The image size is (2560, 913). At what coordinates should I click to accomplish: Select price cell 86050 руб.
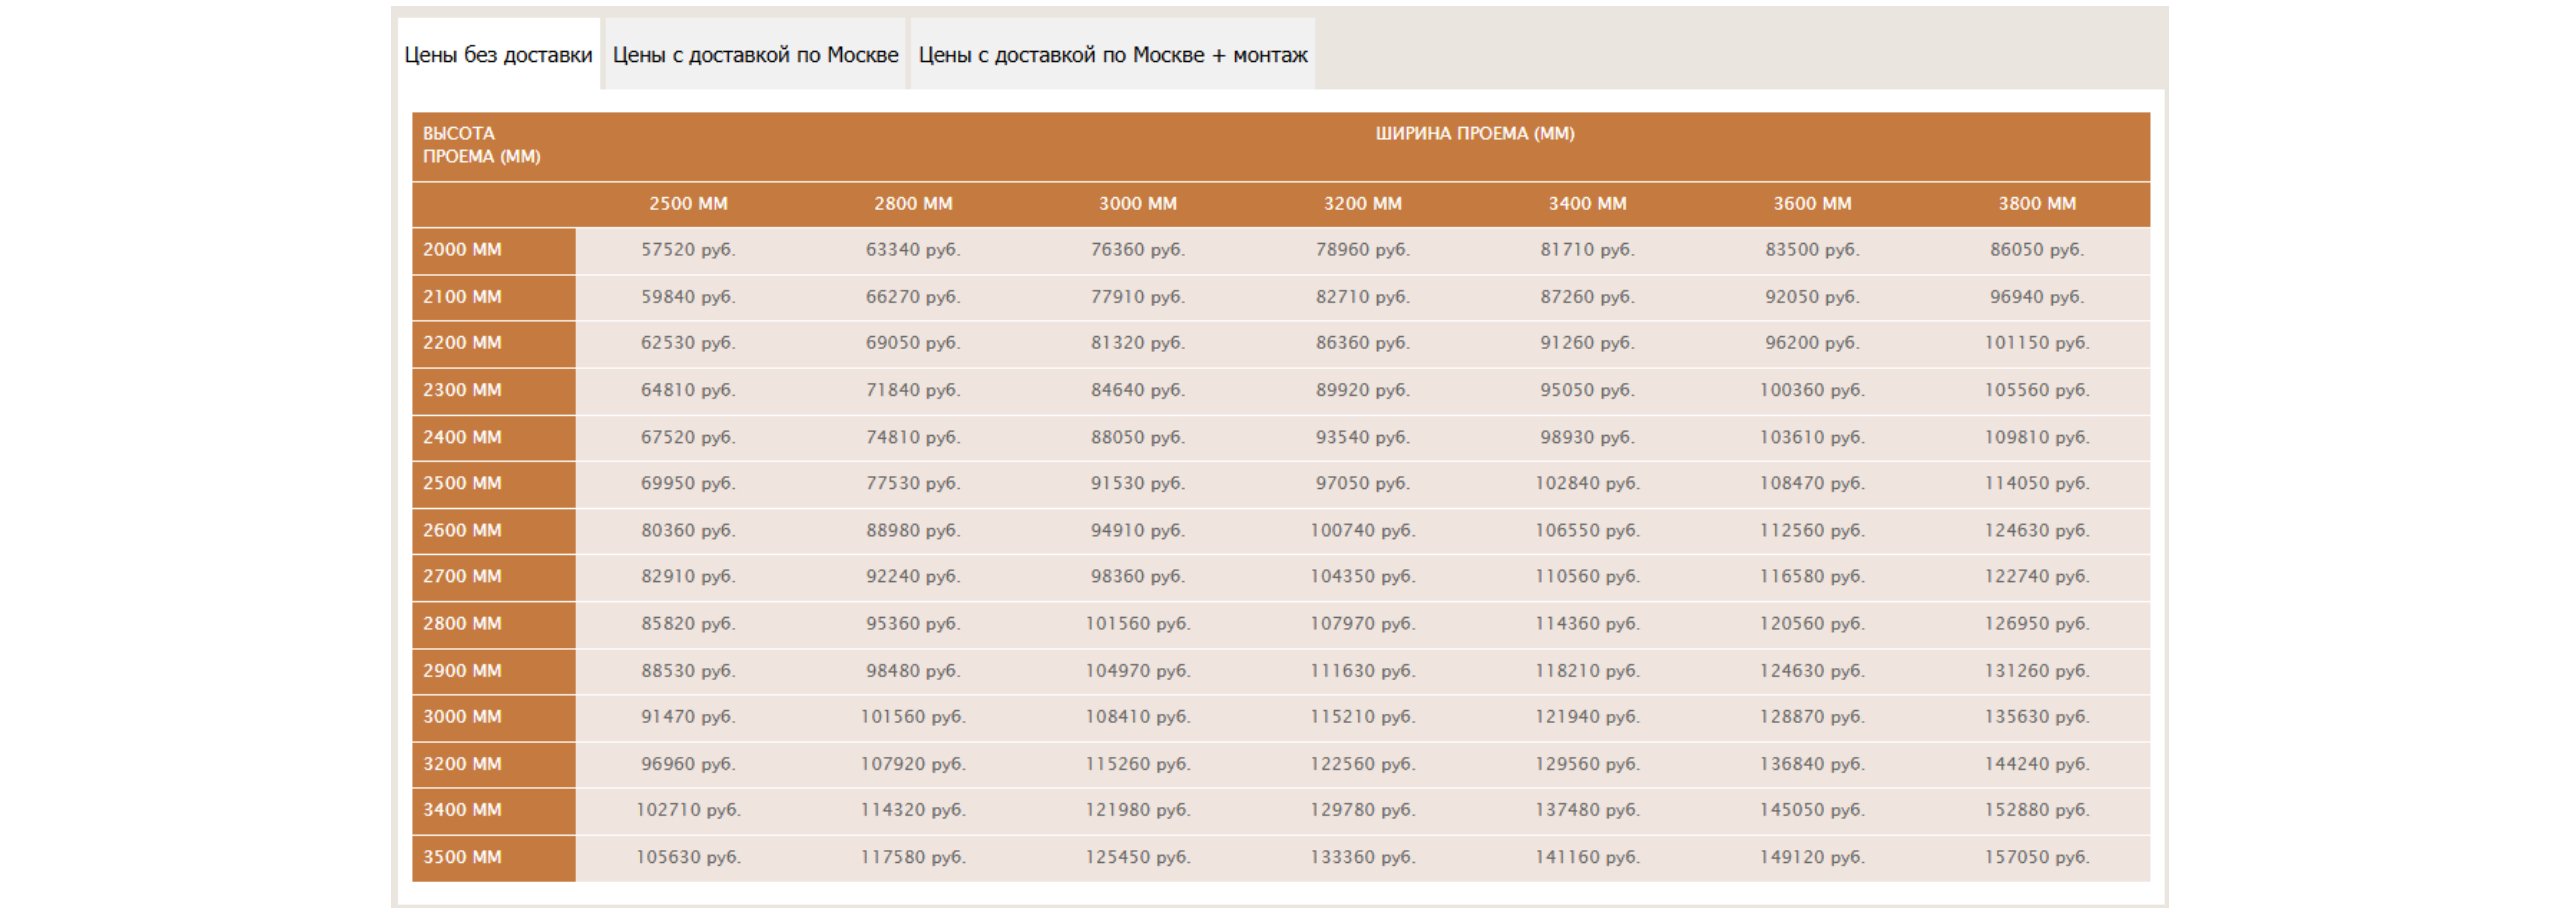(2037, 250)
